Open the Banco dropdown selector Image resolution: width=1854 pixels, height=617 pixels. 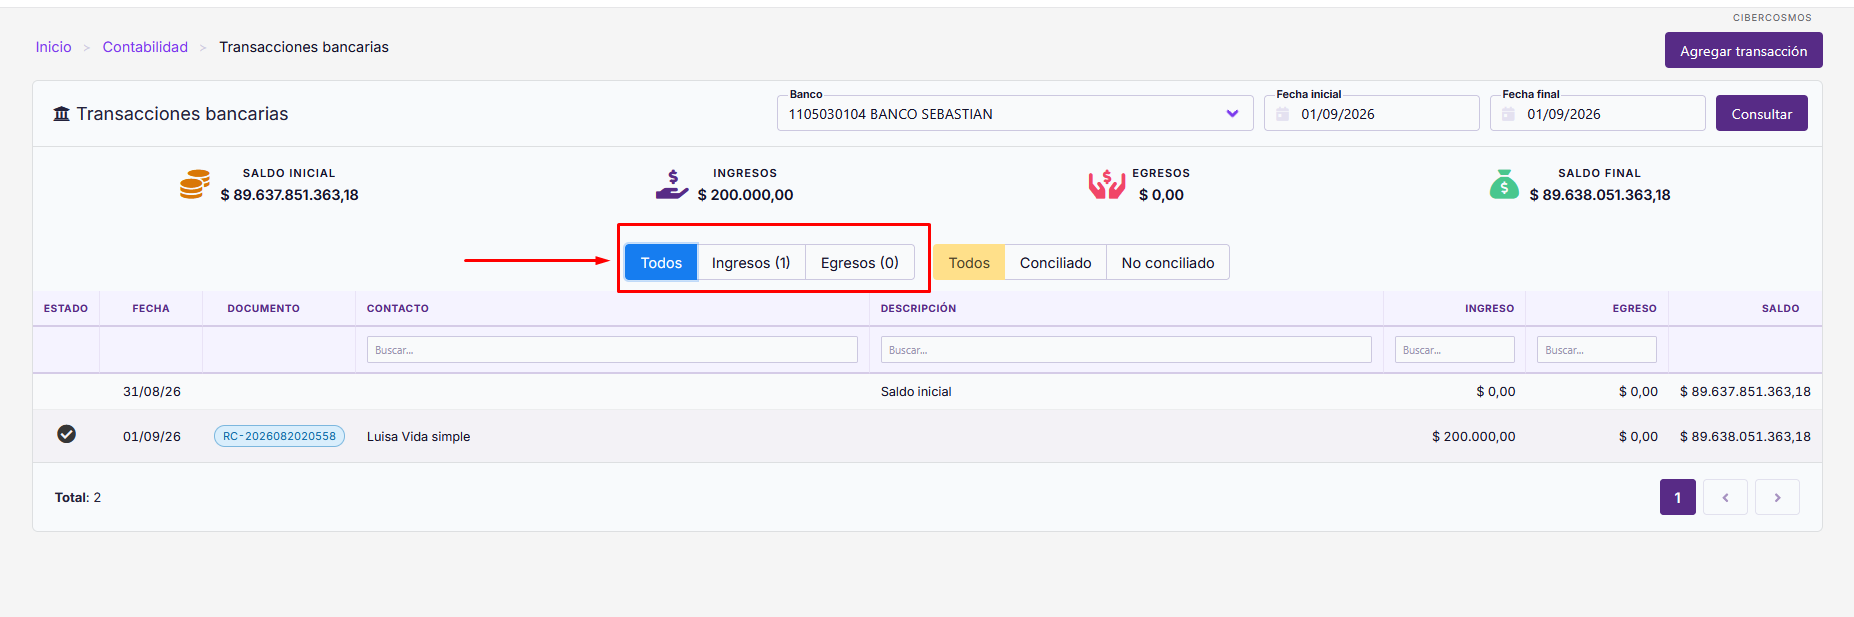pos(1015,113)
